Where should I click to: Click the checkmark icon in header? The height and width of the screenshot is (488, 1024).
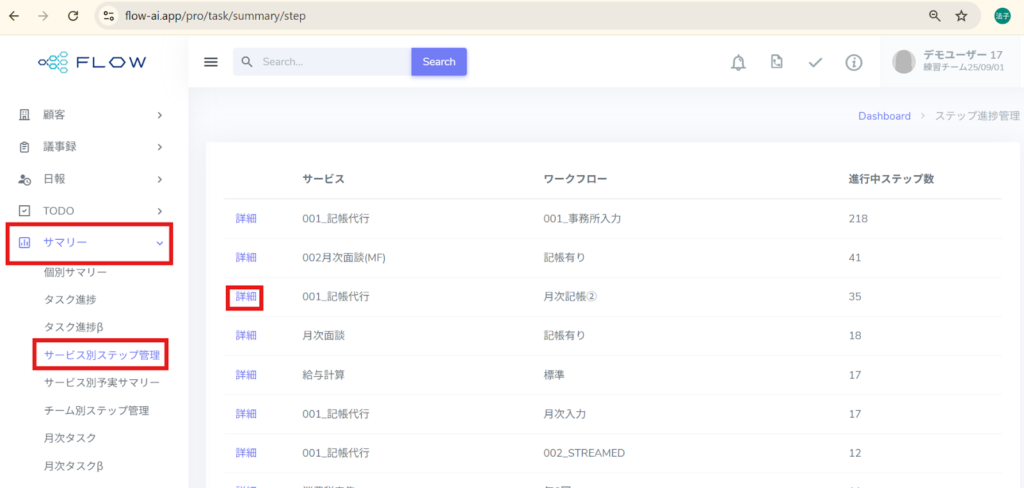coord(815,63)
